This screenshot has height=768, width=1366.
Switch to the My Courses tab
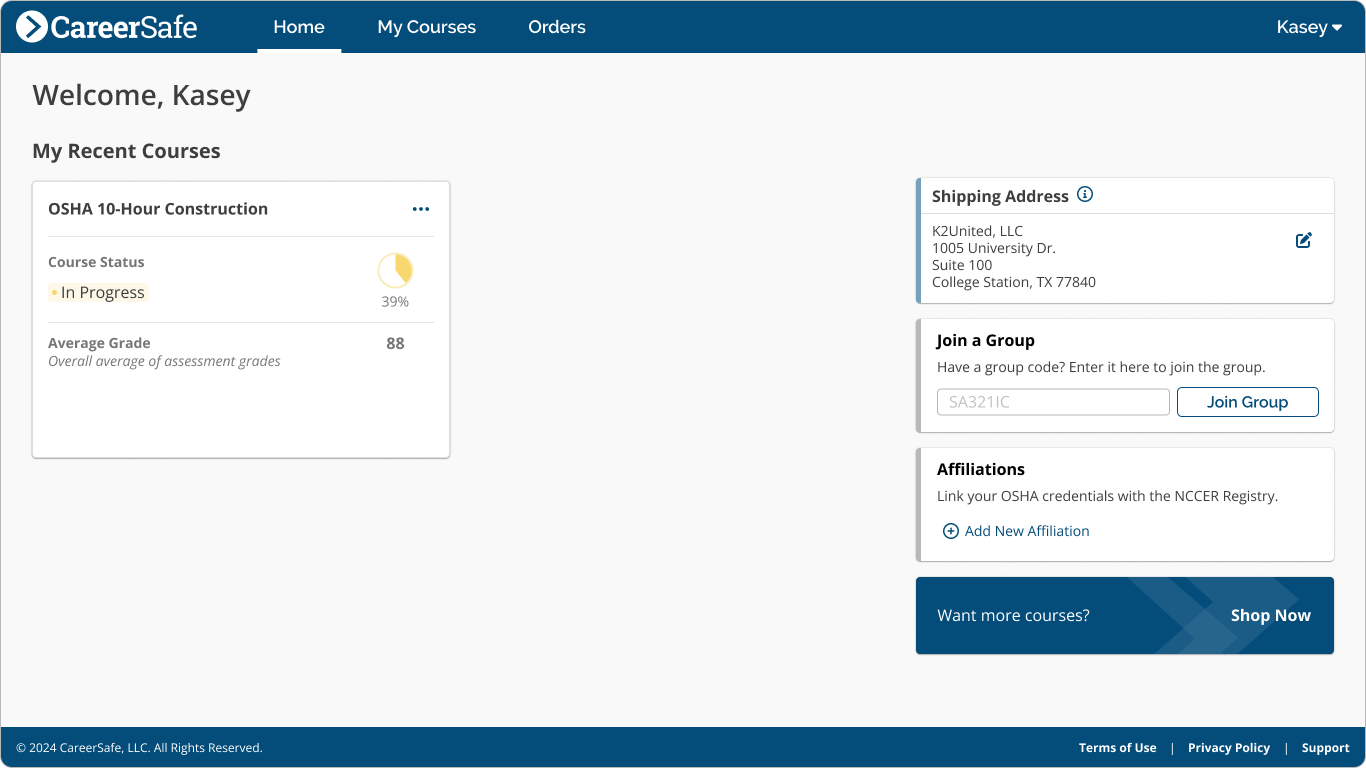coord(426,27)
